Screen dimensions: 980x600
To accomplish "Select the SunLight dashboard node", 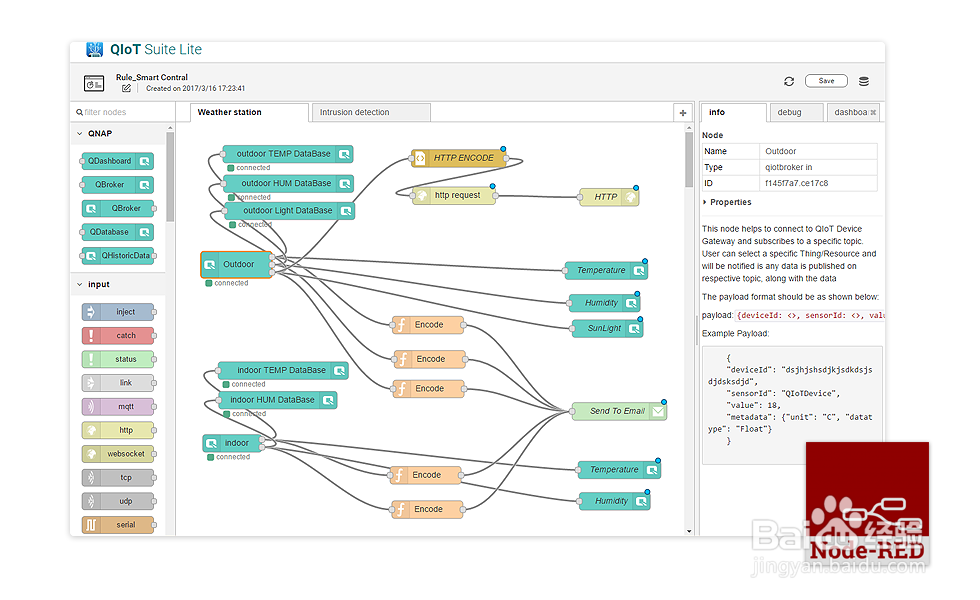I will (x=607, y=328).
